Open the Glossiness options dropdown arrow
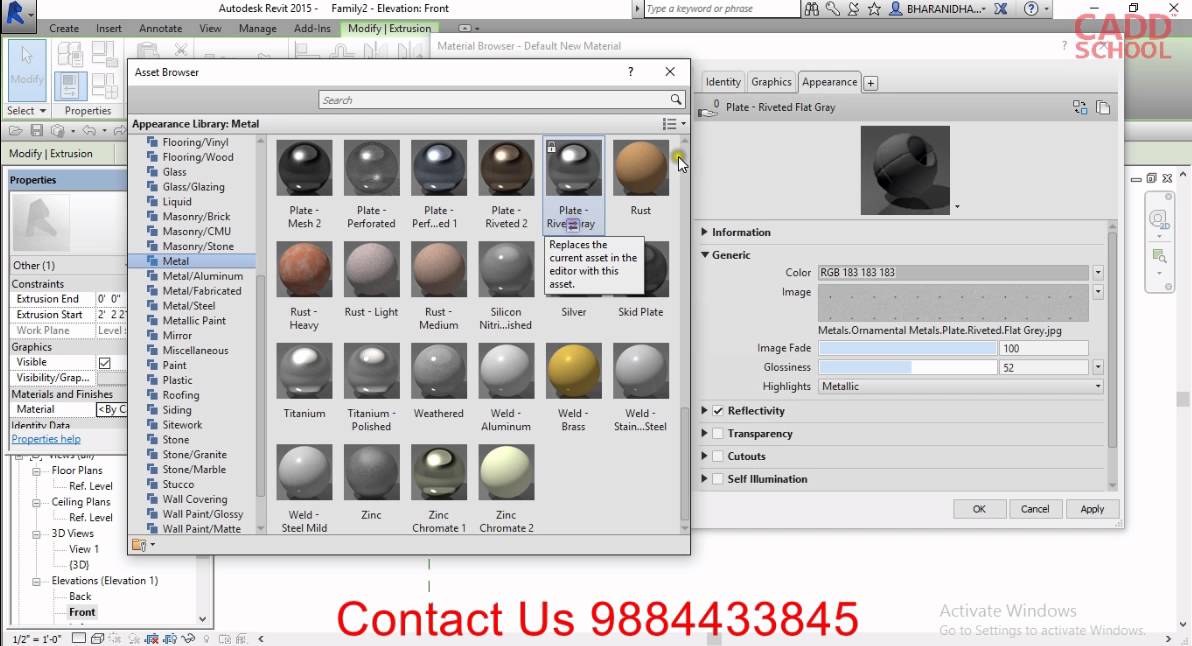Image resolution: width=1192 pixels, height=646 pixels. 1098,367
